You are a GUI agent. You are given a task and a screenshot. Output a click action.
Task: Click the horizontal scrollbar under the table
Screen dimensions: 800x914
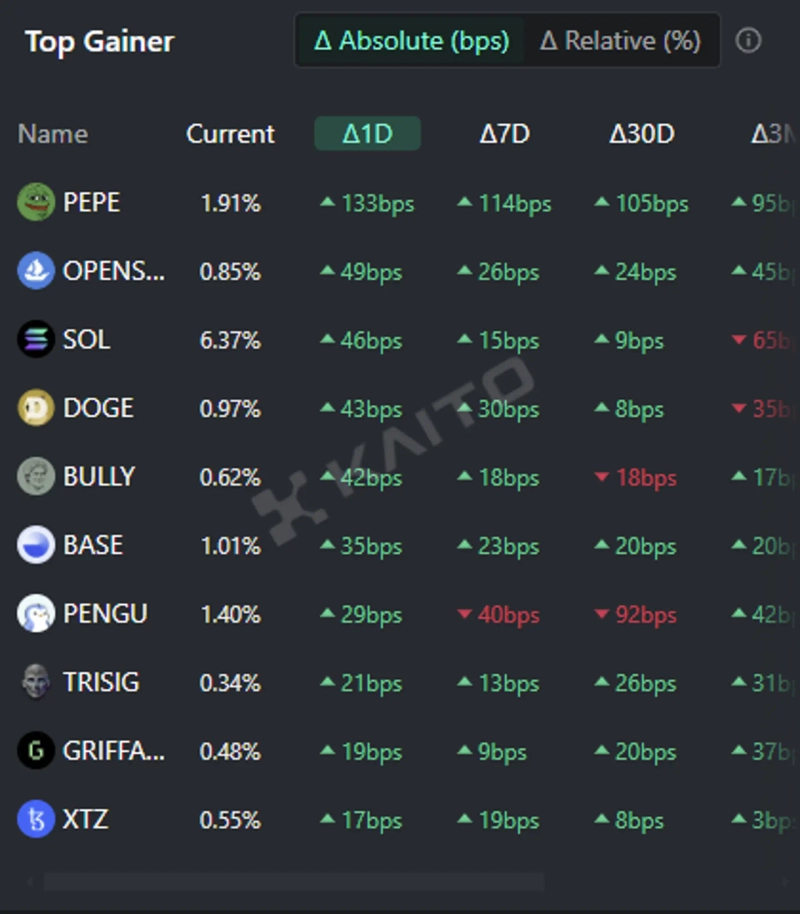click(294, 882)
